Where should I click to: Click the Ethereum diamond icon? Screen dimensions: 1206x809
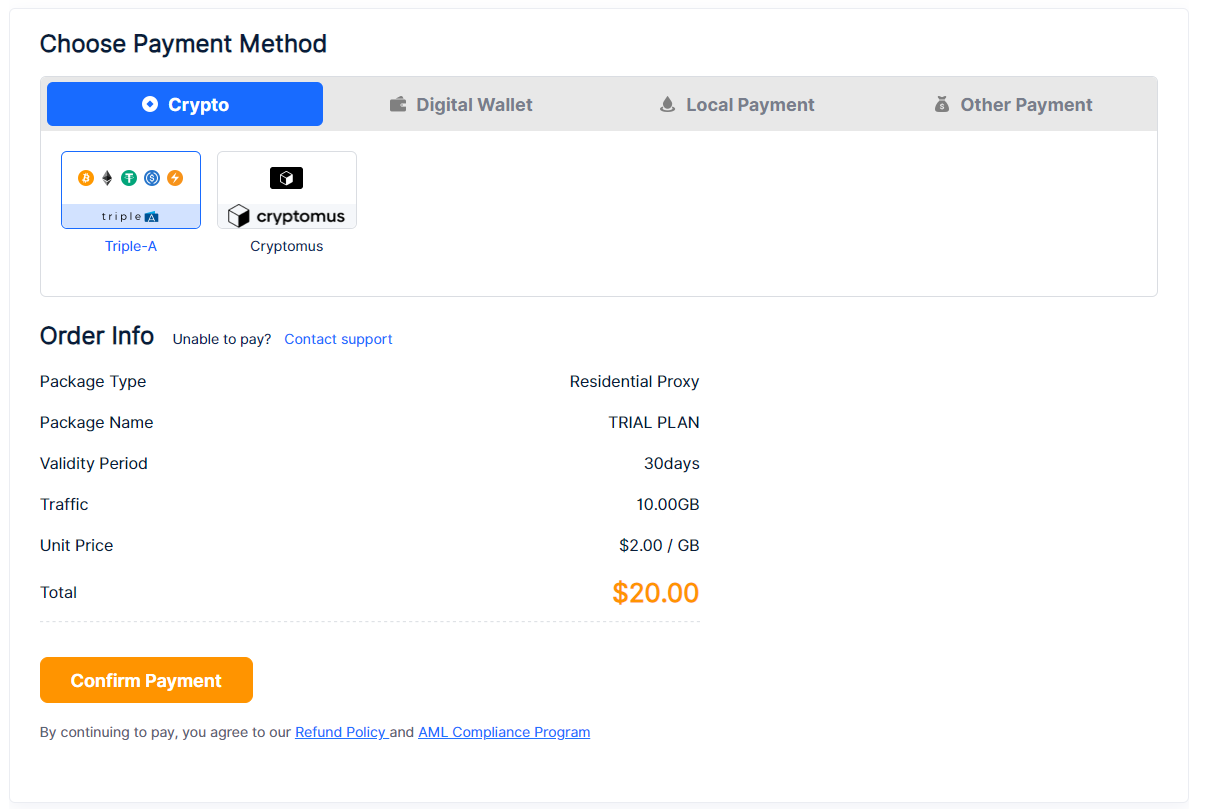point(107,178)
